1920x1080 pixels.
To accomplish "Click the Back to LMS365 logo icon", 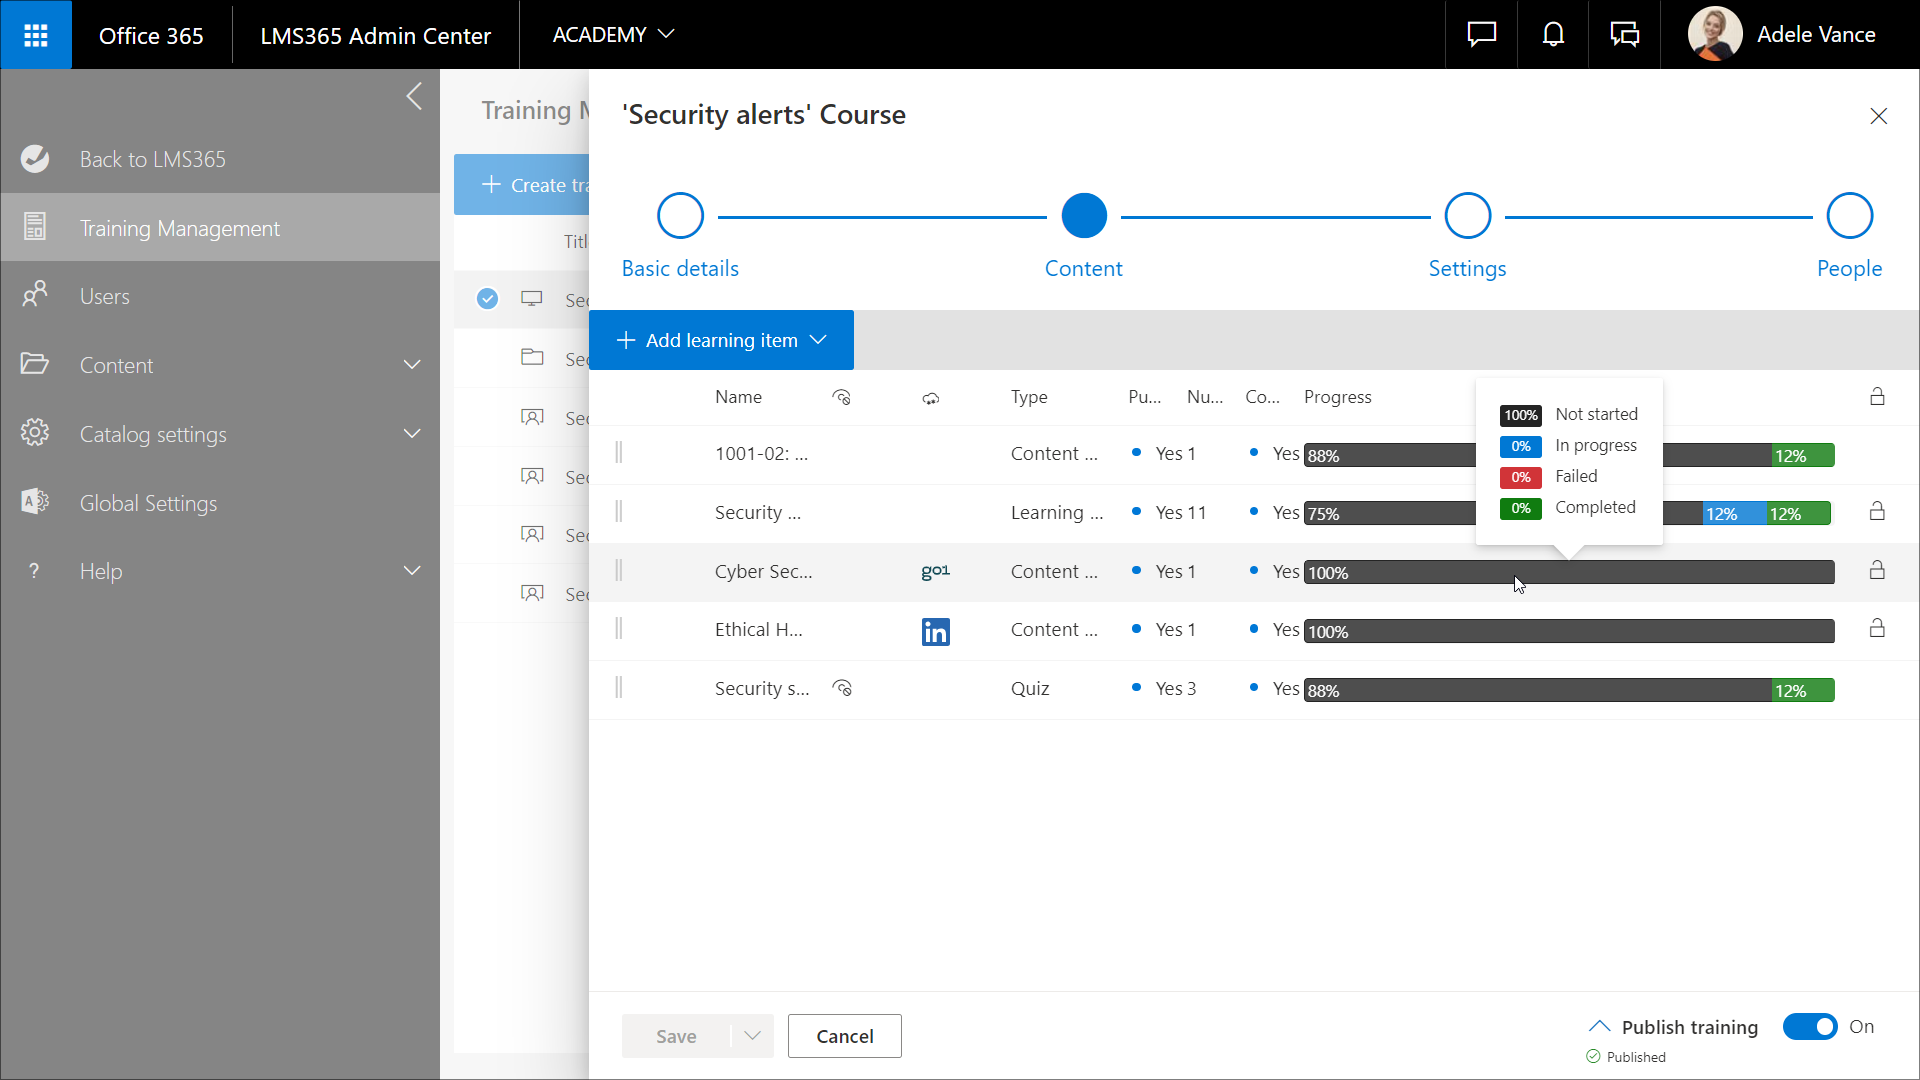I will [35, 159].
